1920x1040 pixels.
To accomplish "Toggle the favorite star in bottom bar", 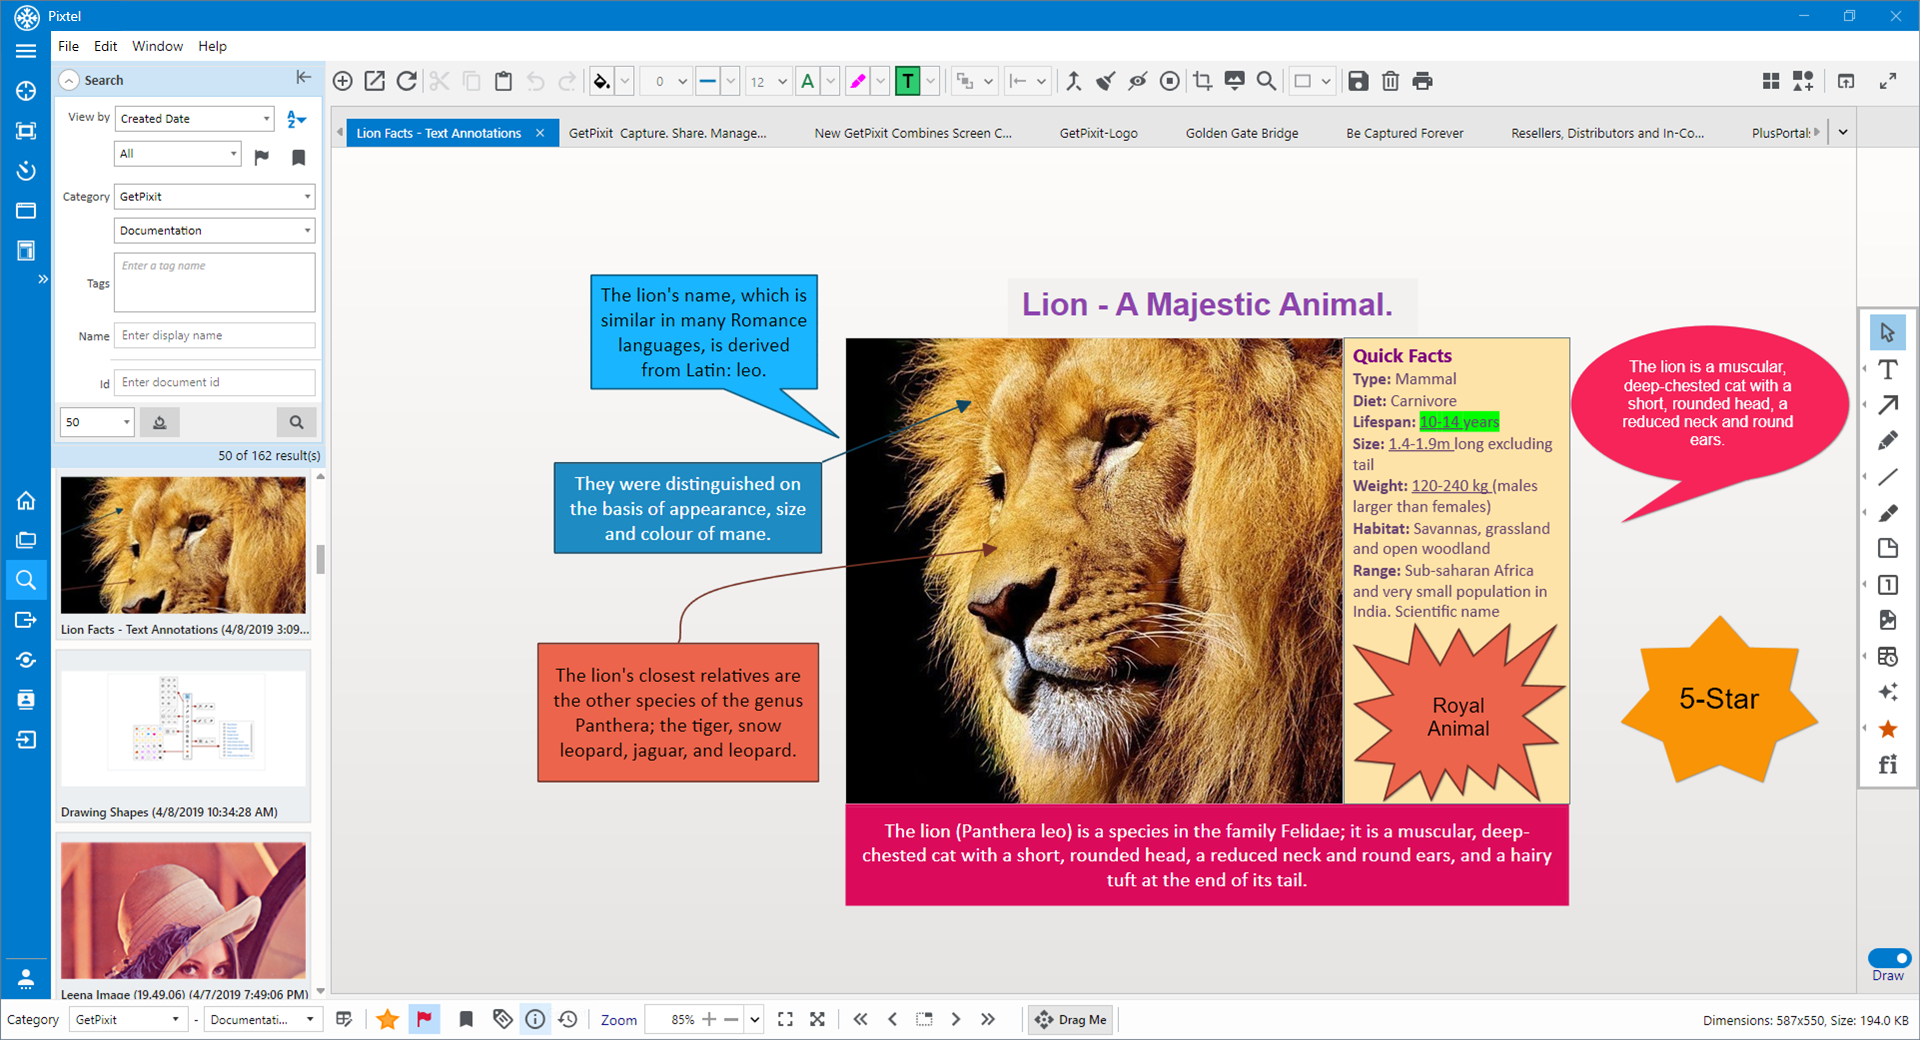I will (388, 1019).
